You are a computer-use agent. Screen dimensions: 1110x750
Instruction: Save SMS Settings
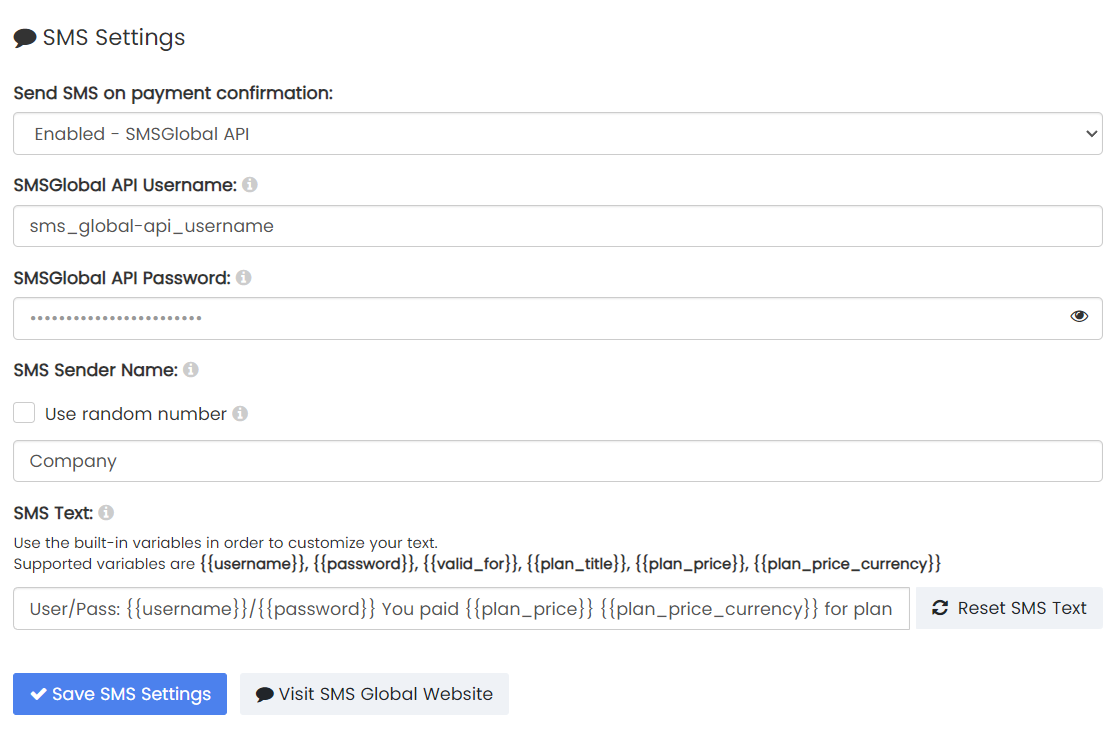(120, 694)
